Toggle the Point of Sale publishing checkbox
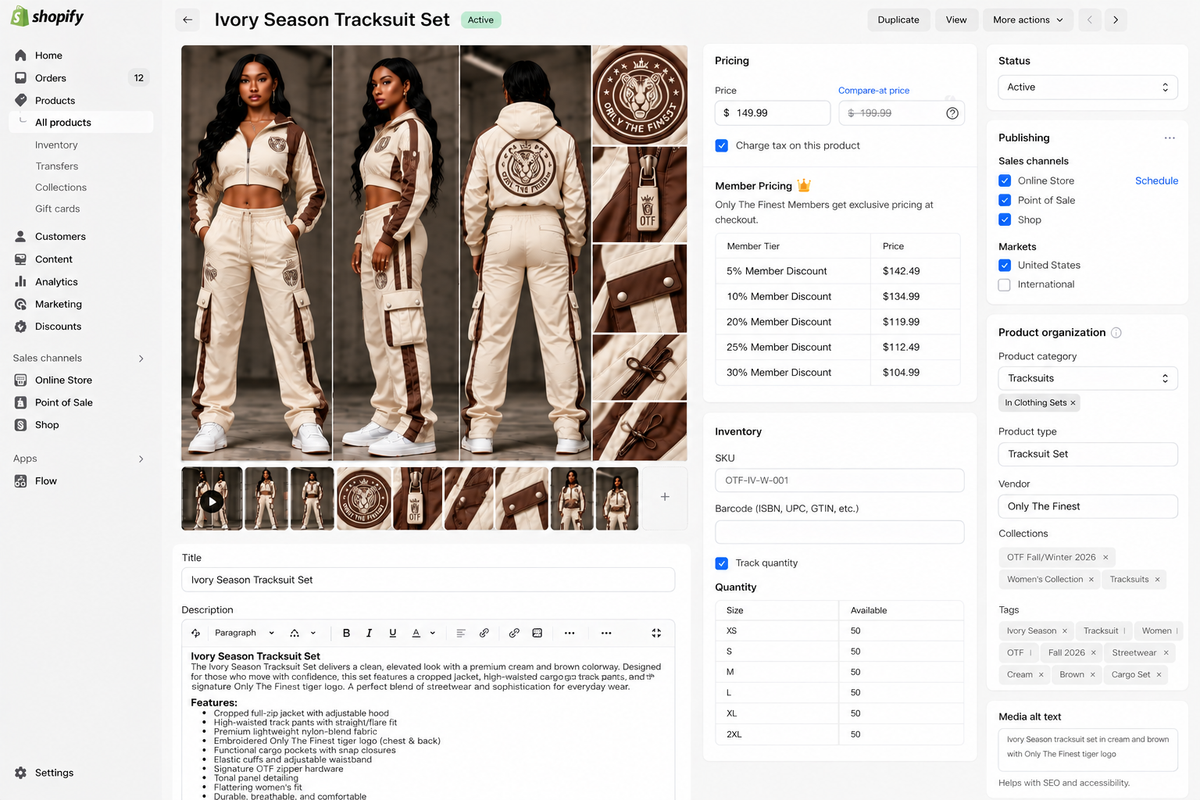Image resolution: width=1200 pixels, height=800 pixels. (1005, 200)
